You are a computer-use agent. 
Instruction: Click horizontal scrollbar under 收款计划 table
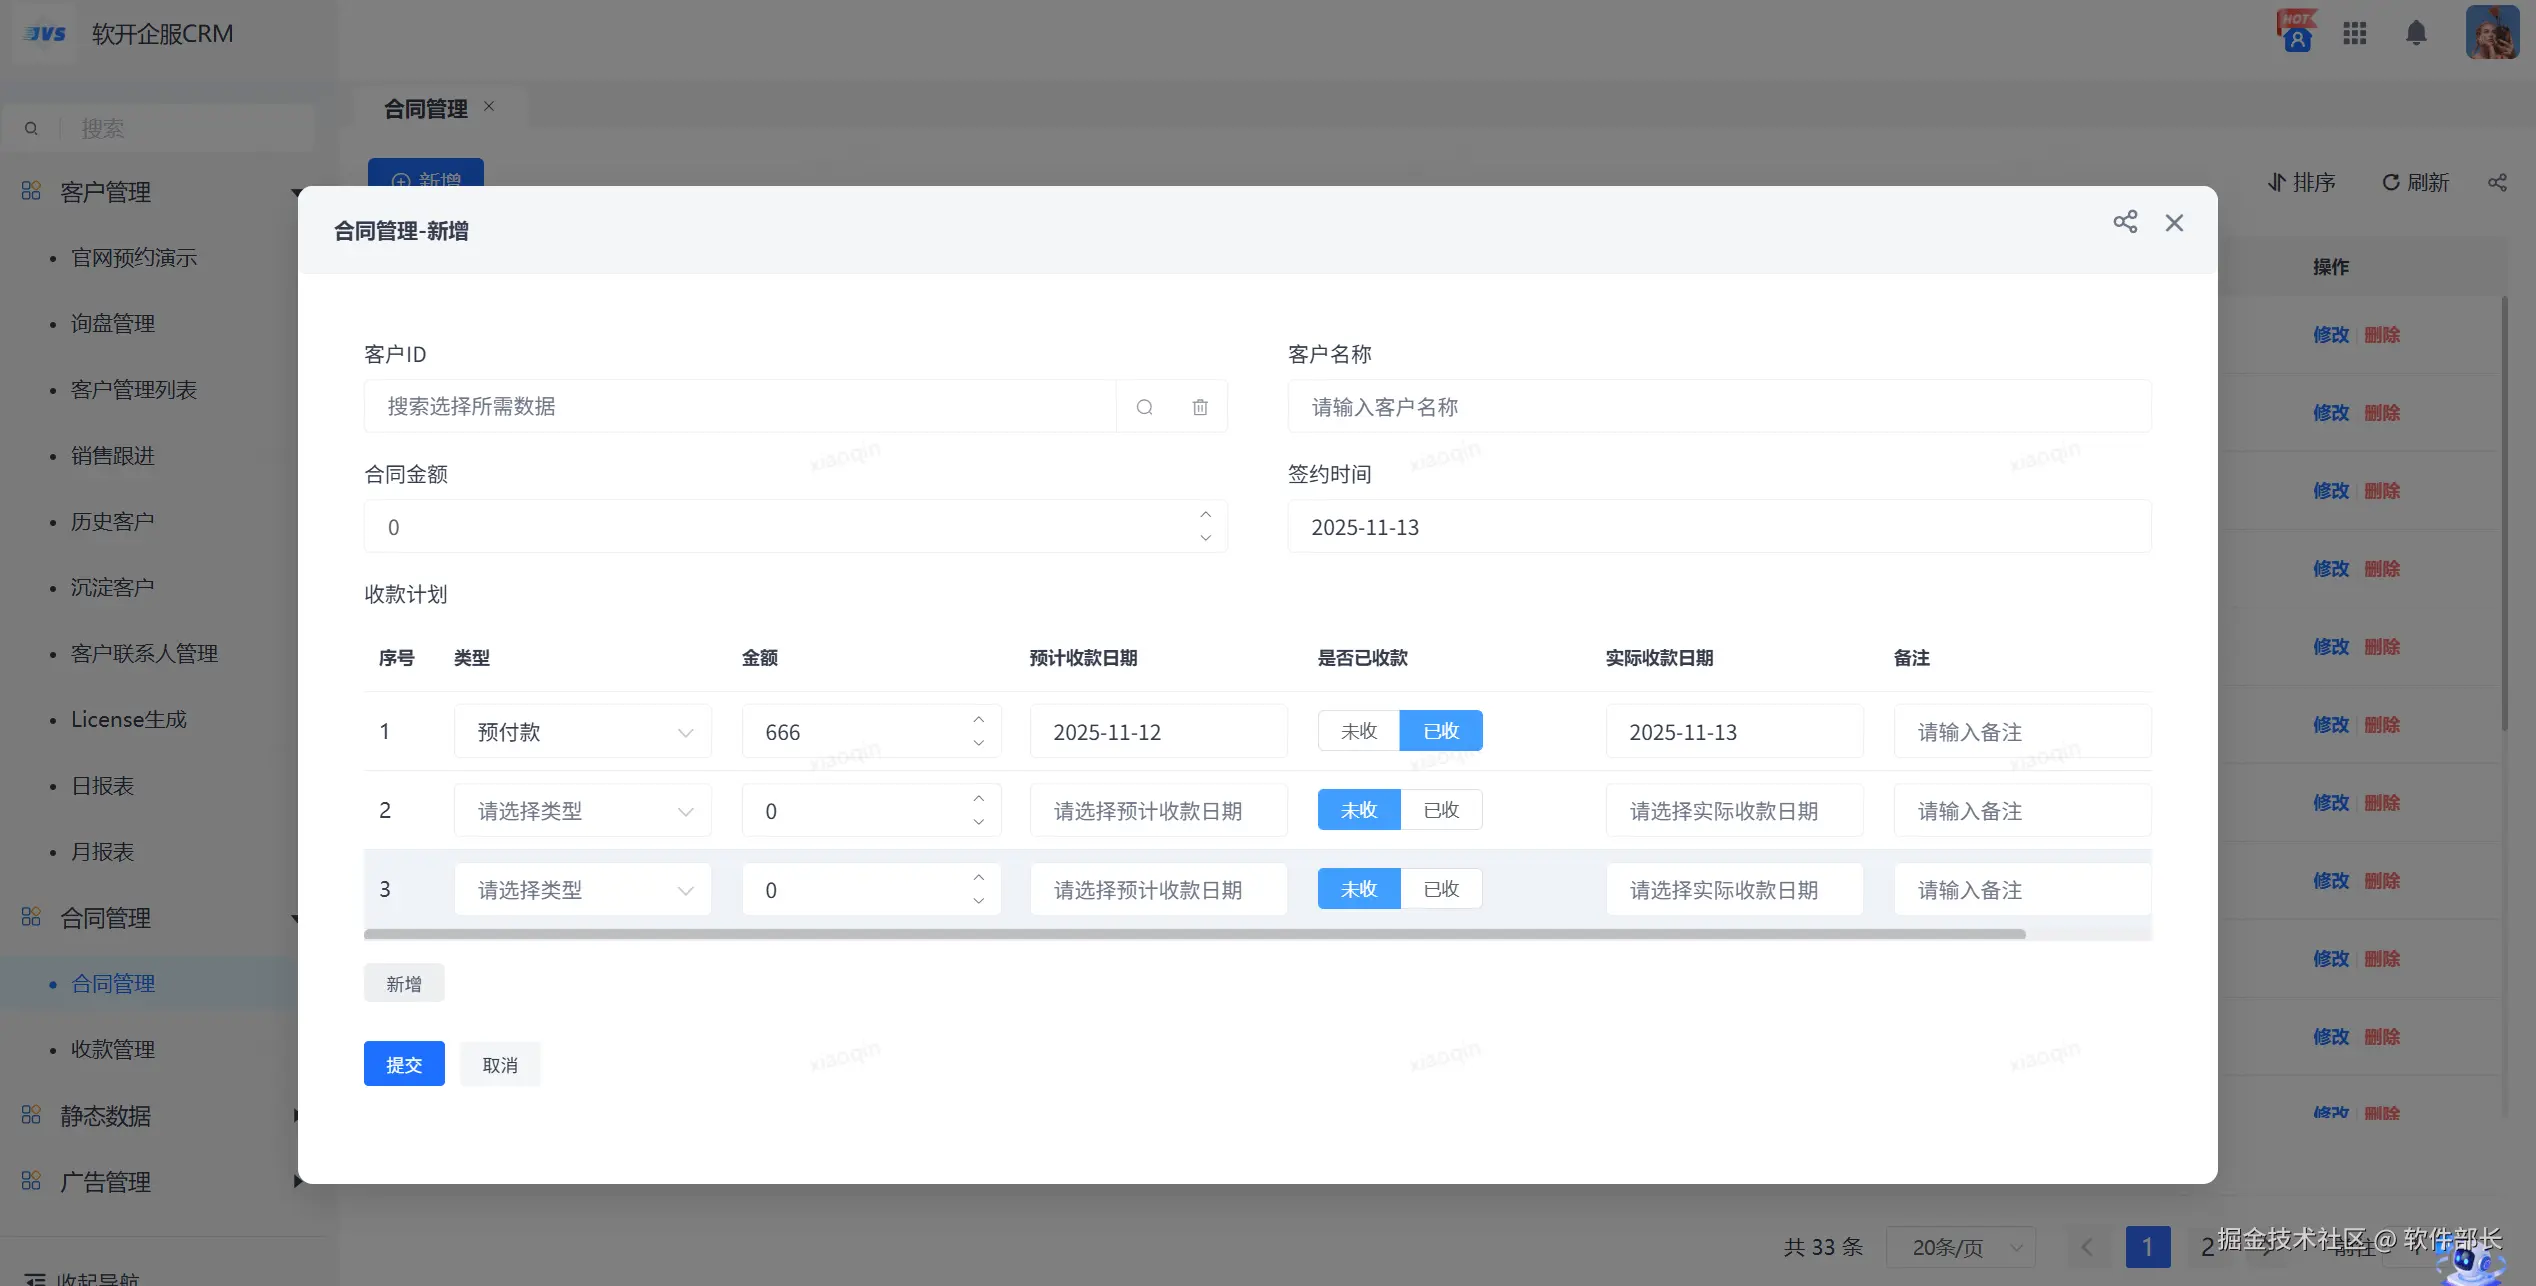click(1194, 934)
